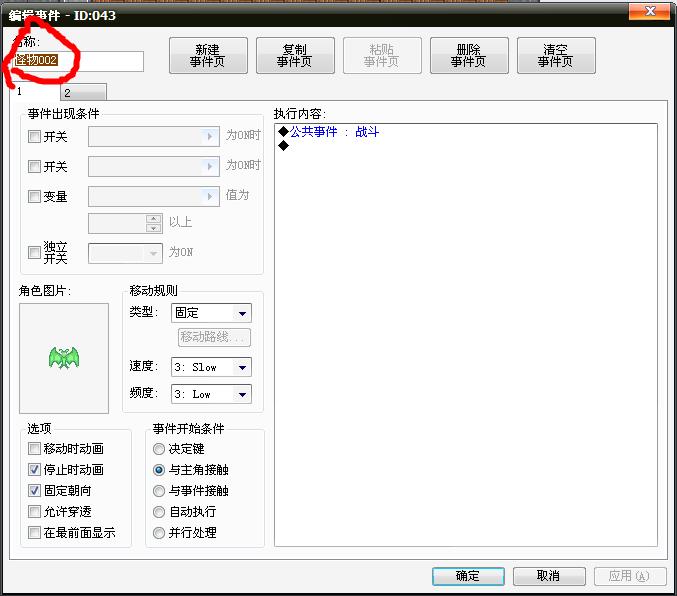
Task: Open the 类型 movement type dropdown
Action: tap(211, 313)
